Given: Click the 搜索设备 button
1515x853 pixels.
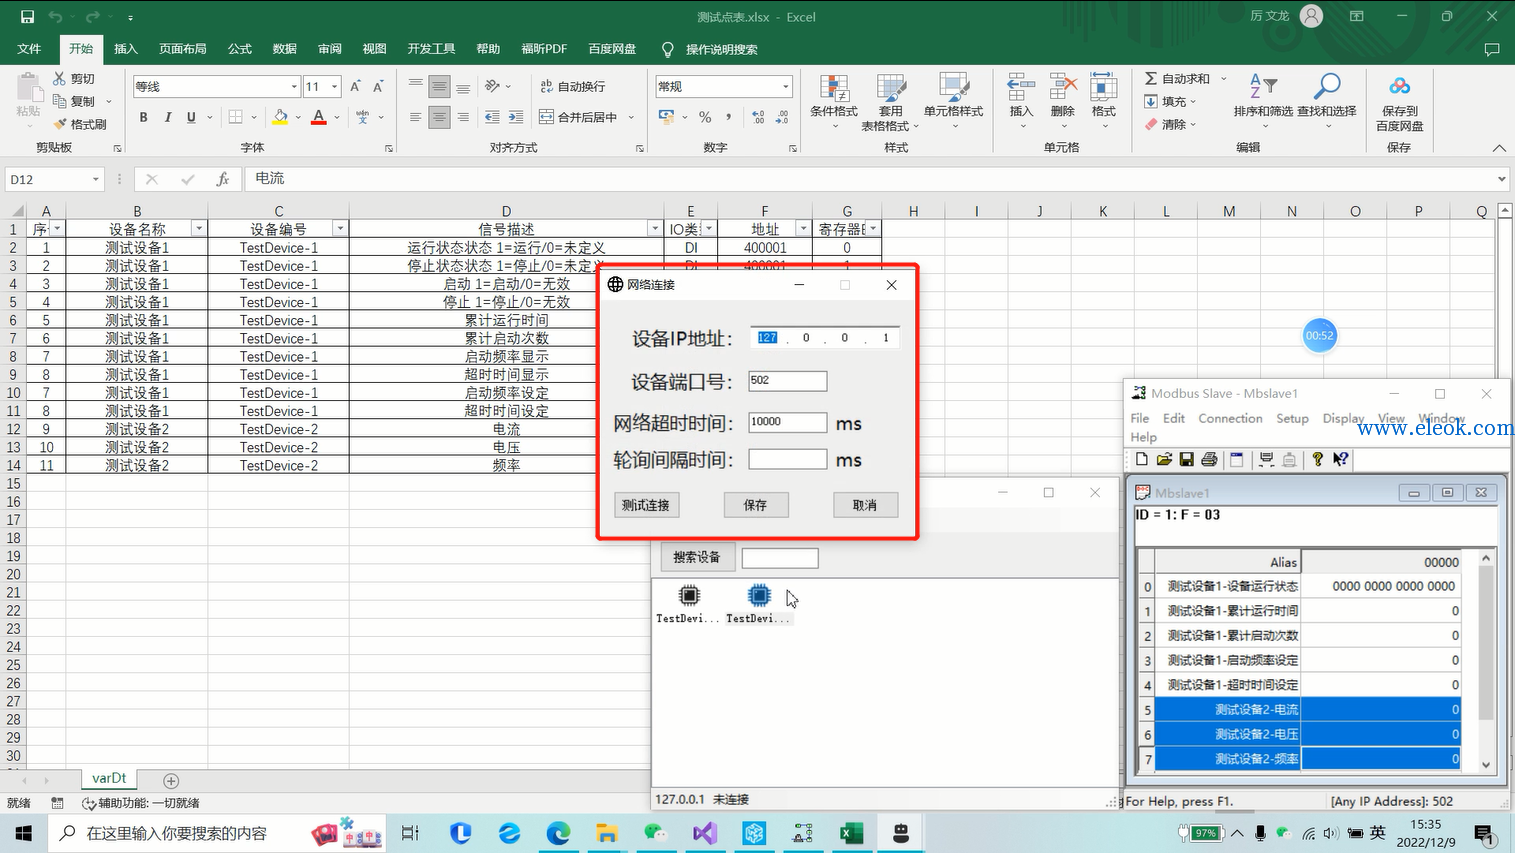Looking at the screenshot, I should pos(697,557).
